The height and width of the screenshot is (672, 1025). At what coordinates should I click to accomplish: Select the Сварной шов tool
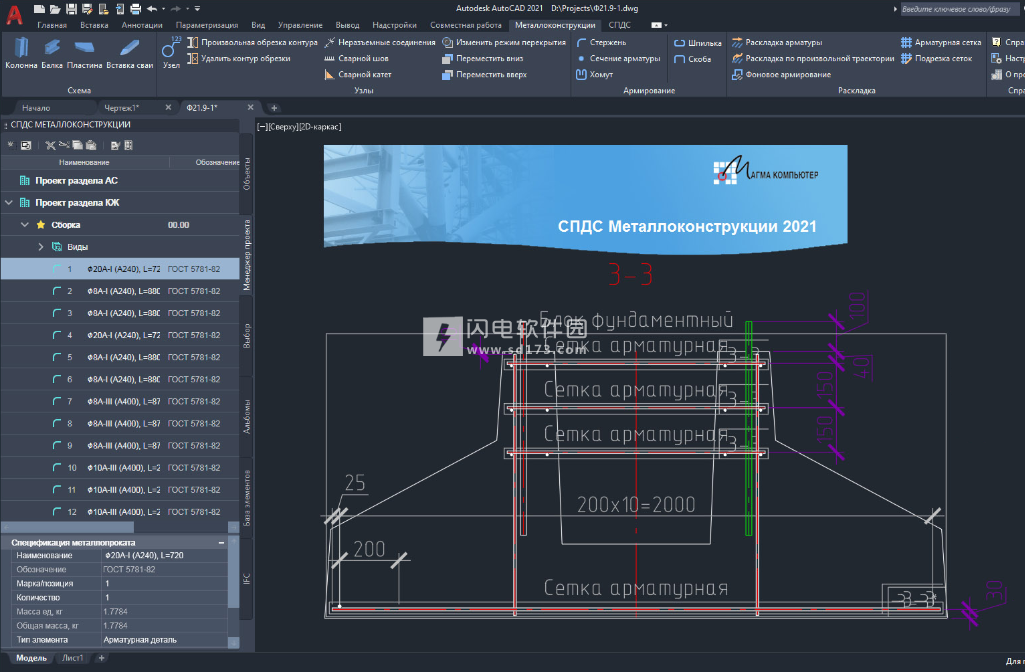(356, 58)
